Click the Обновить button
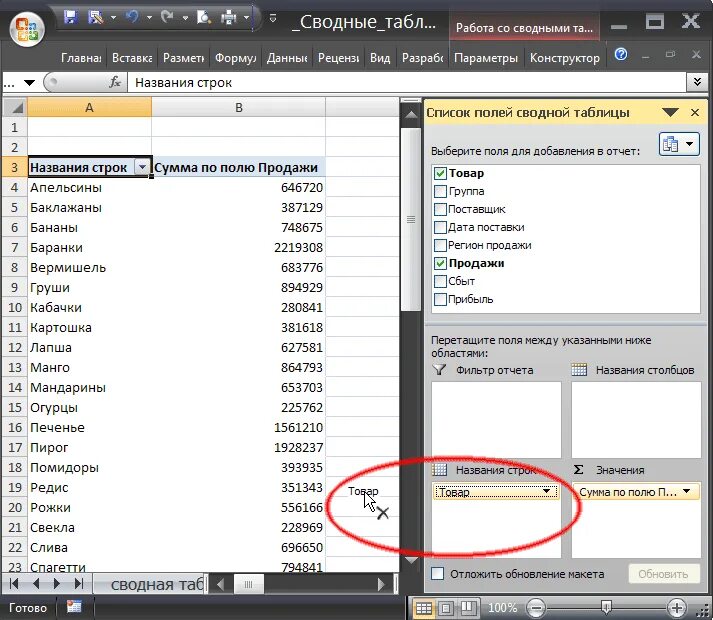This screenshot has height=620, width=713. [x=663, y=574]
